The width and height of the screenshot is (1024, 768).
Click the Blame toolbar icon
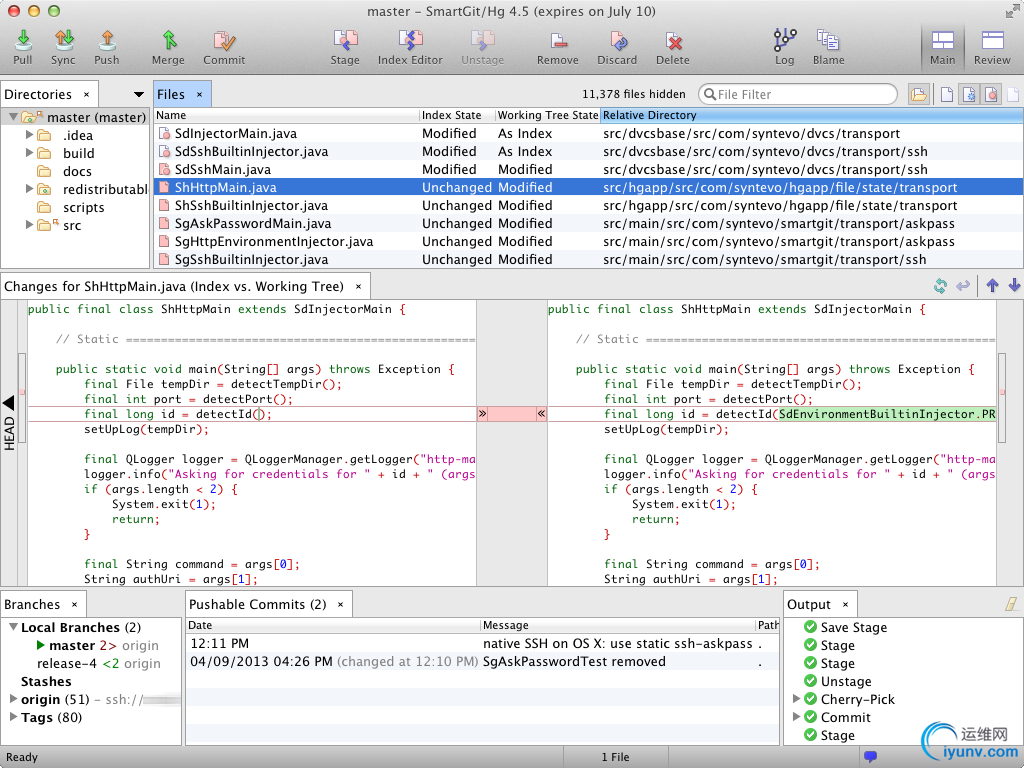(828, 41)
